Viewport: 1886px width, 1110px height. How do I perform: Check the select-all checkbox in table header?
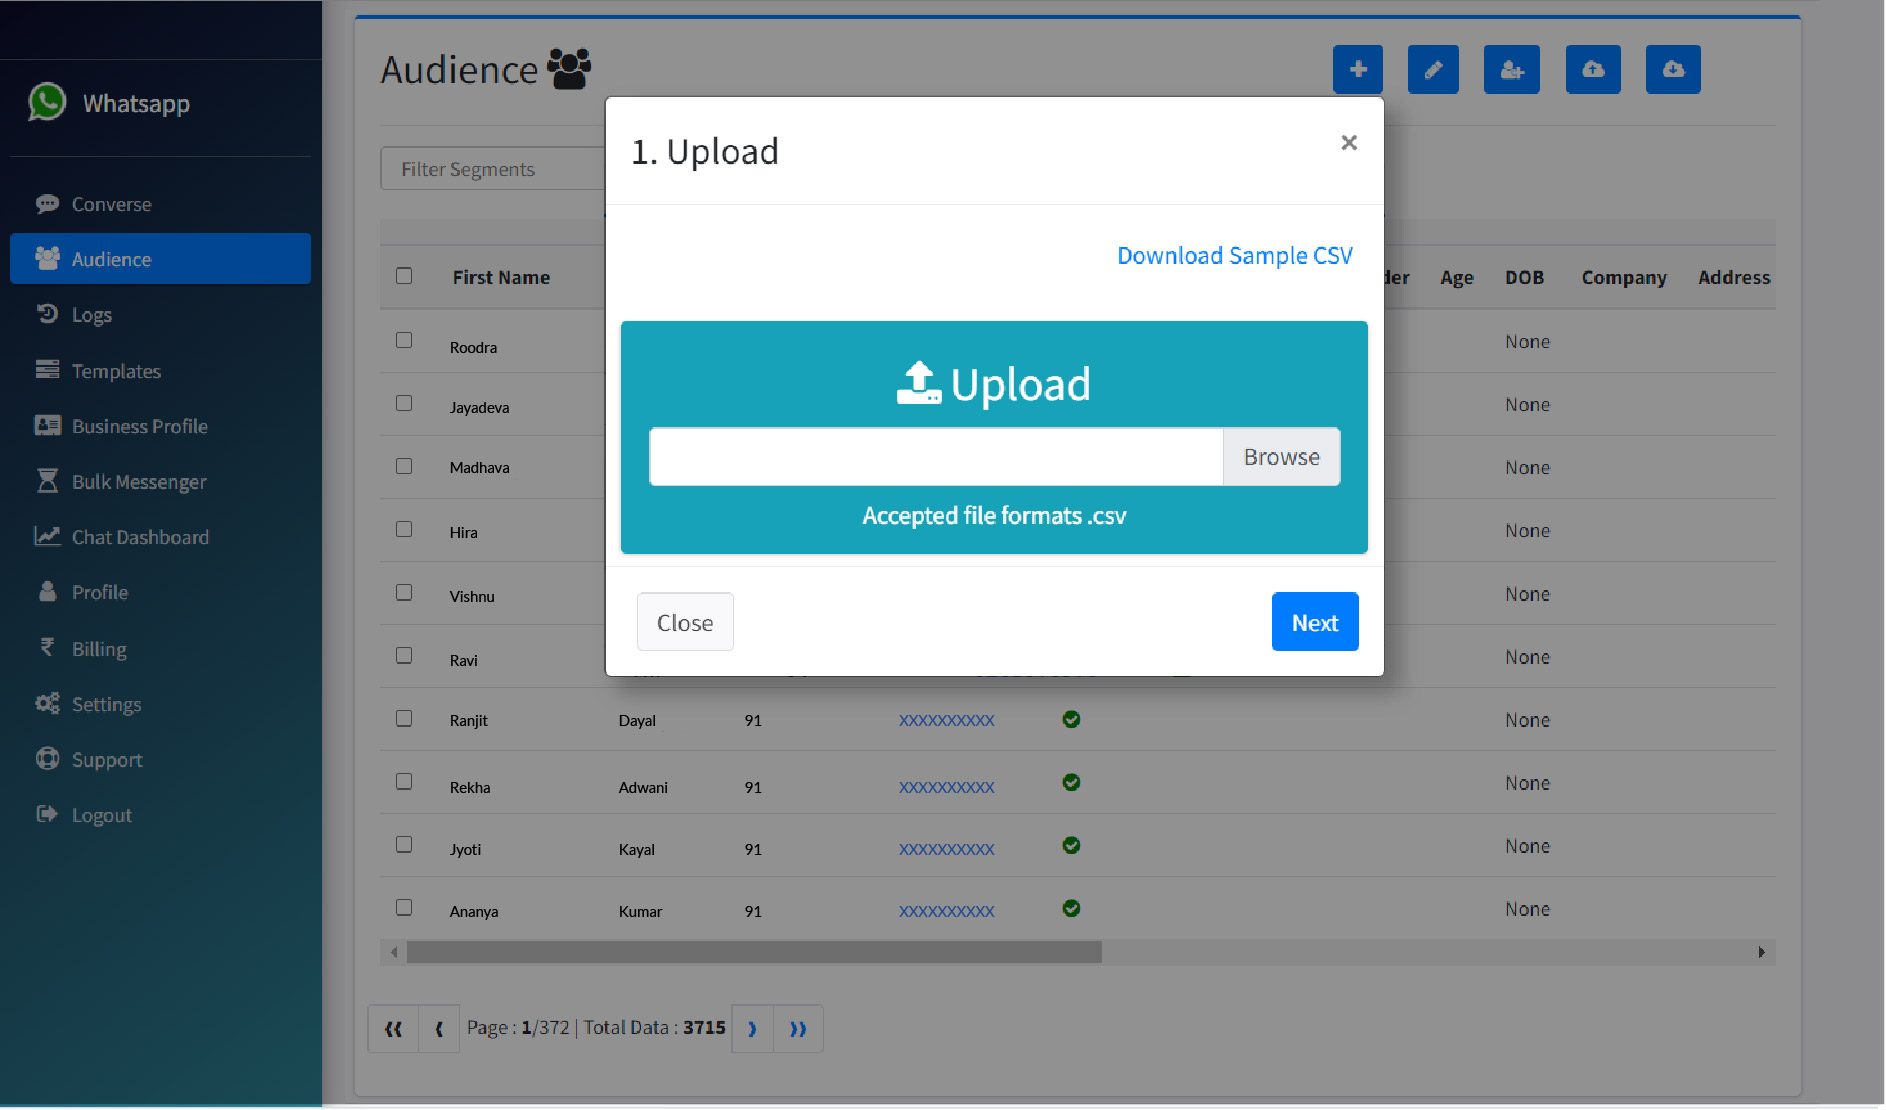coord(404,274)
